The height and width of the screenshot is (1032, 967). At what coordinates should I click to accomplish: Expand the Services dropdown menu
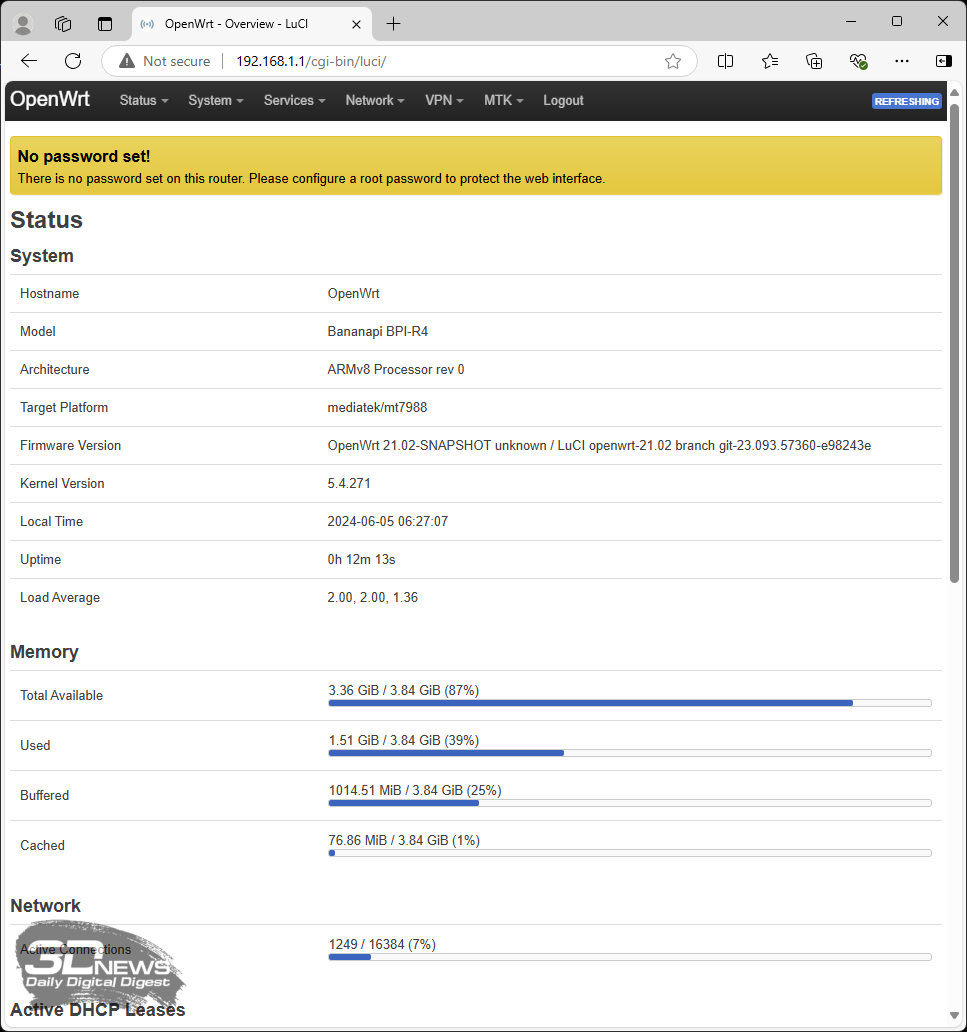tap(295, 101)
